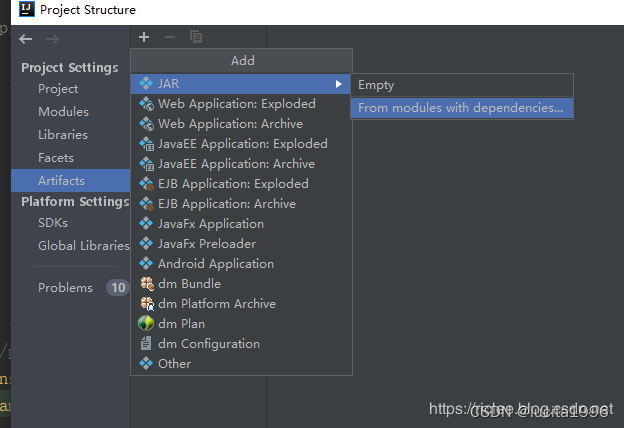Pick JavaEE Application: Archive entry
Screen dimensions: 624x428
(241, 164)
